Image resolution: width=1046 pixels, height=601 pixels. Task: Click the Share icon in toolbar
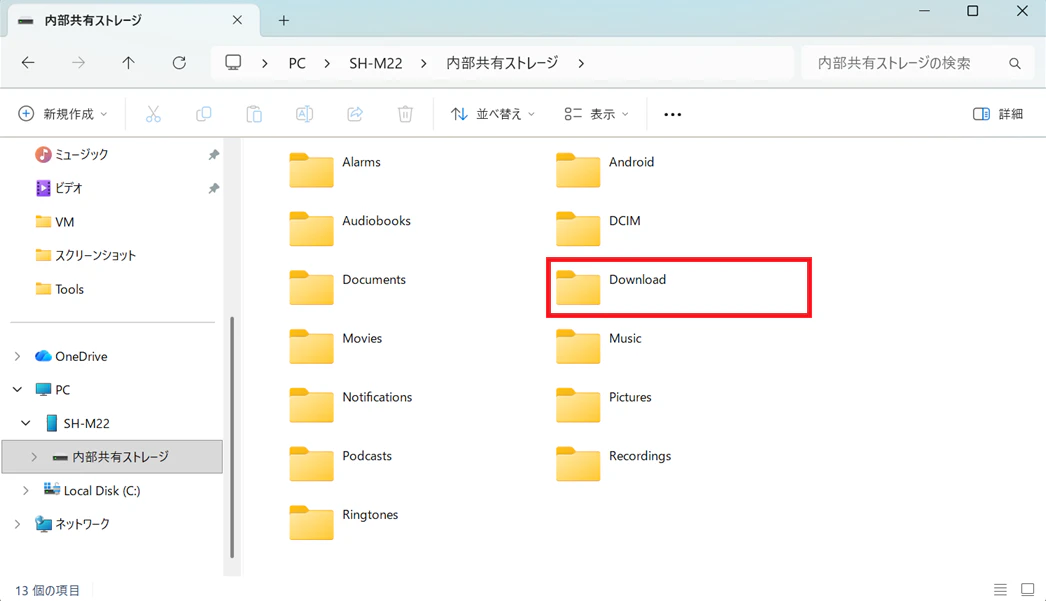tap(355, 114)
